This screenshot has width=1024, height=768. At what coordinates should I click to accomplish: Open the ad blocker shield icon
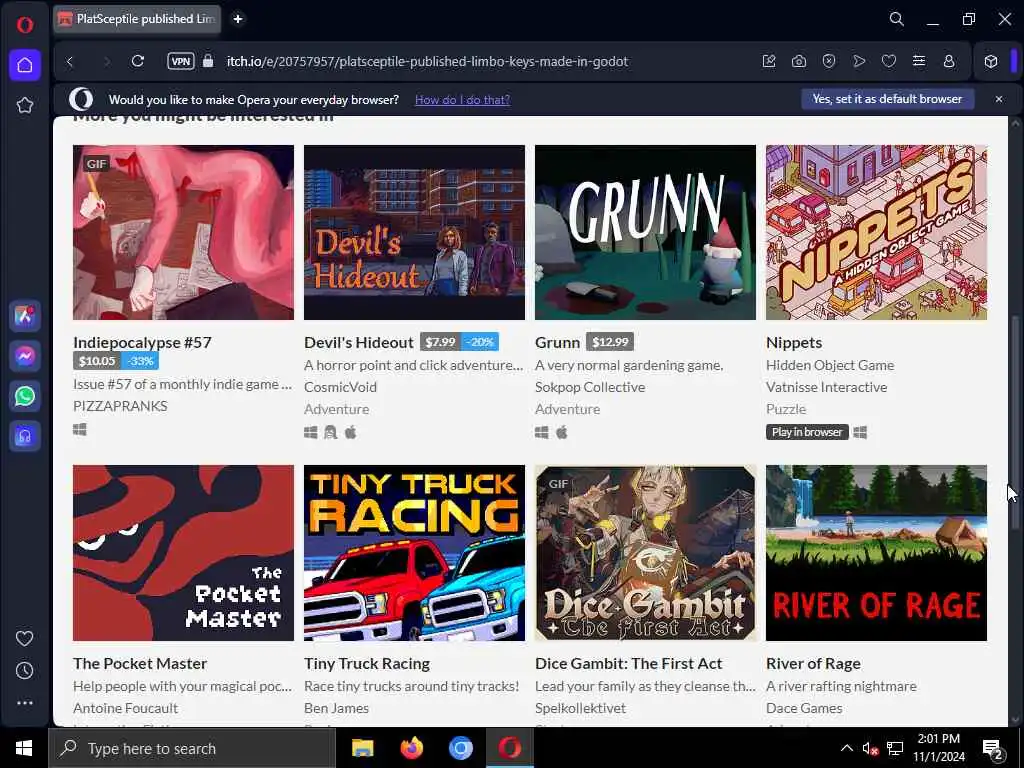tap(829, 61)
